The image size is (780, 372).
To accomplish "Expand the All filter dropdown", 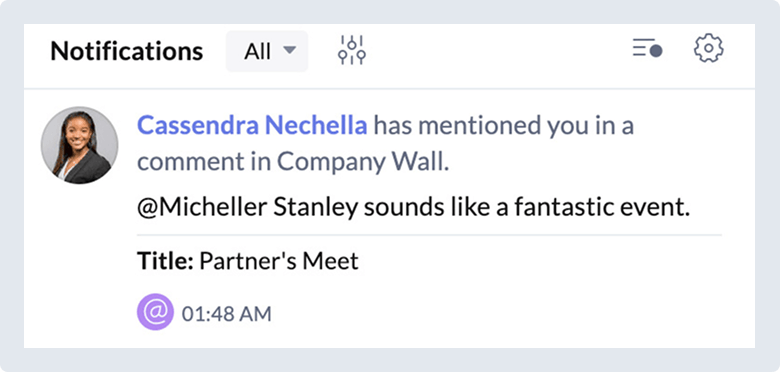I will 267,51.
